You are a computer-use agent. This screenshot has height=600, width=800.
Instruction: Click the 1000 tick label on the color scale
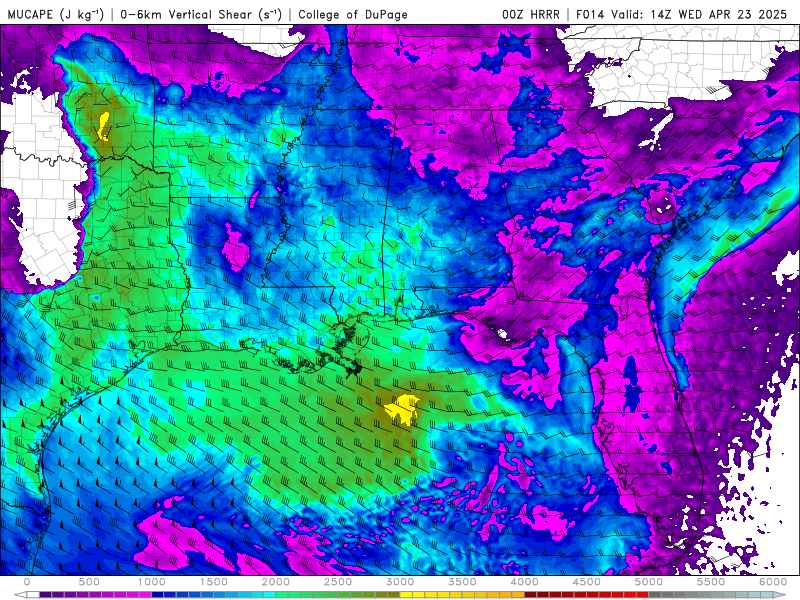click(x=151, y=582)
